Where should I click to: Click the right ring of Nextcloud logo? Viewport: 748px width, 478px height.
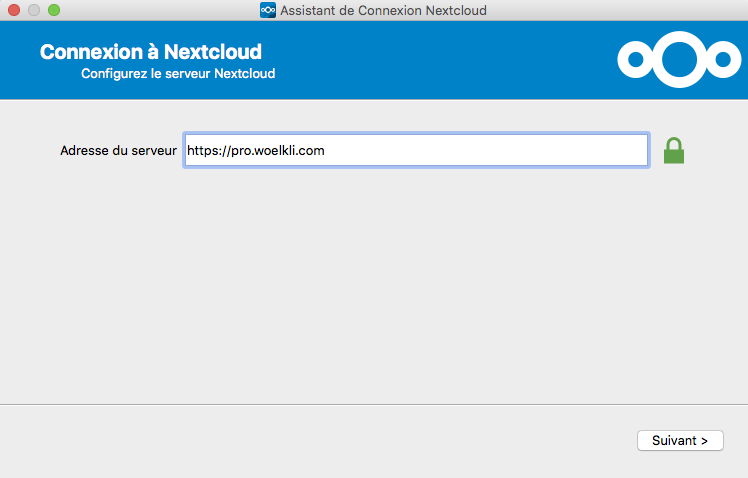tap(723, 60)
